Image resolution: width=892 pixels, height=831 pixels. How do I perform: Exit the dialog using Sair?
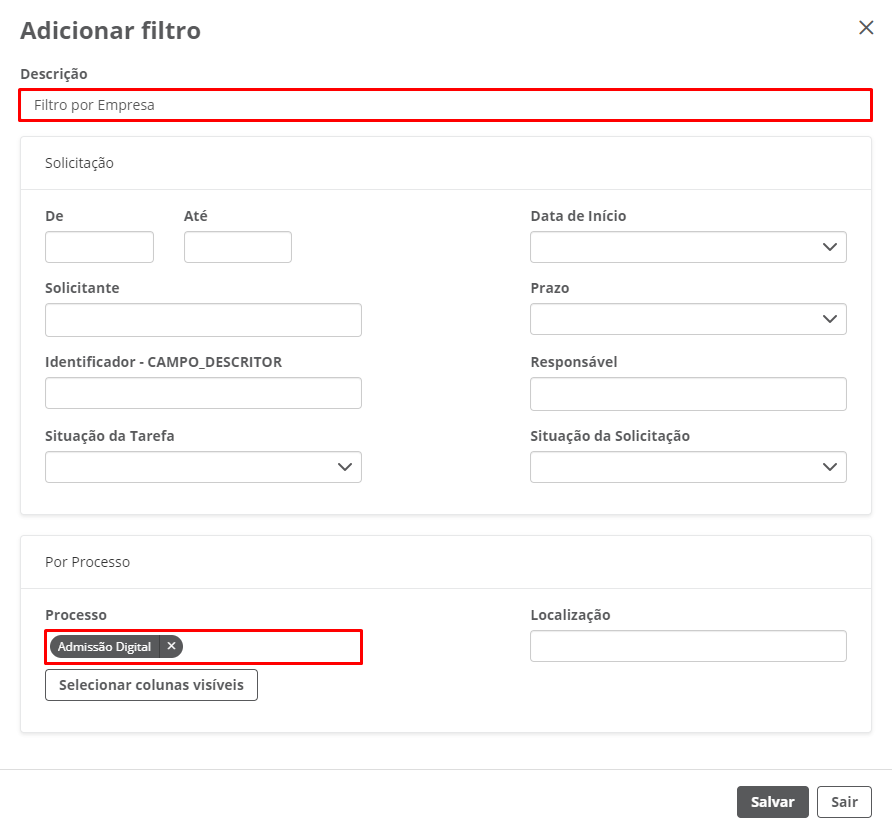[844, 802]
